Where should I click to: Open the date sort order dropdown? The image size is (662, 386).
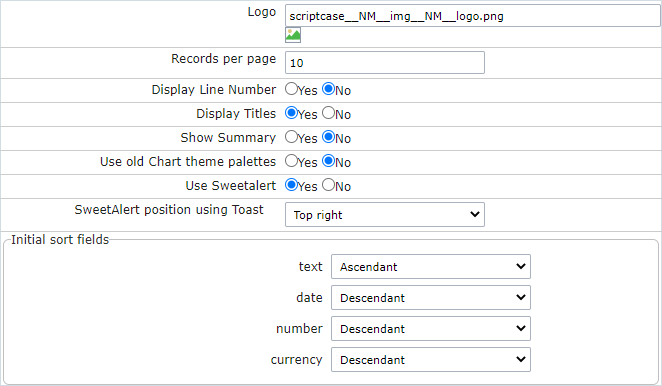coord(431,298)
